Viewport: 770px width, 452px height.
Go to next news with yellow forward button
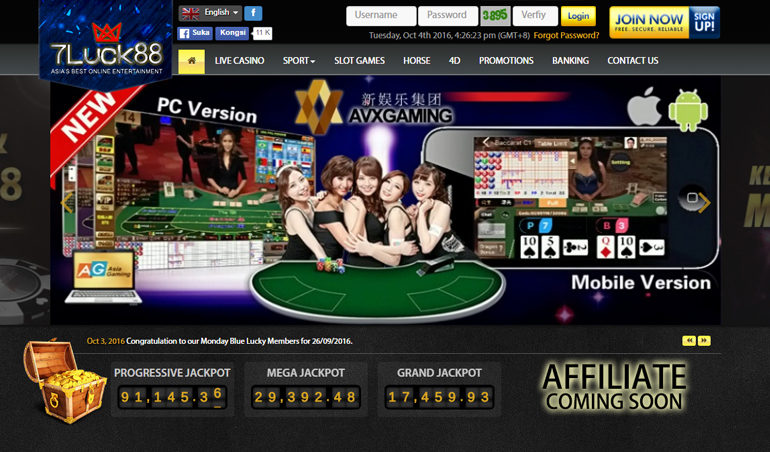click(x=704, y=340)
